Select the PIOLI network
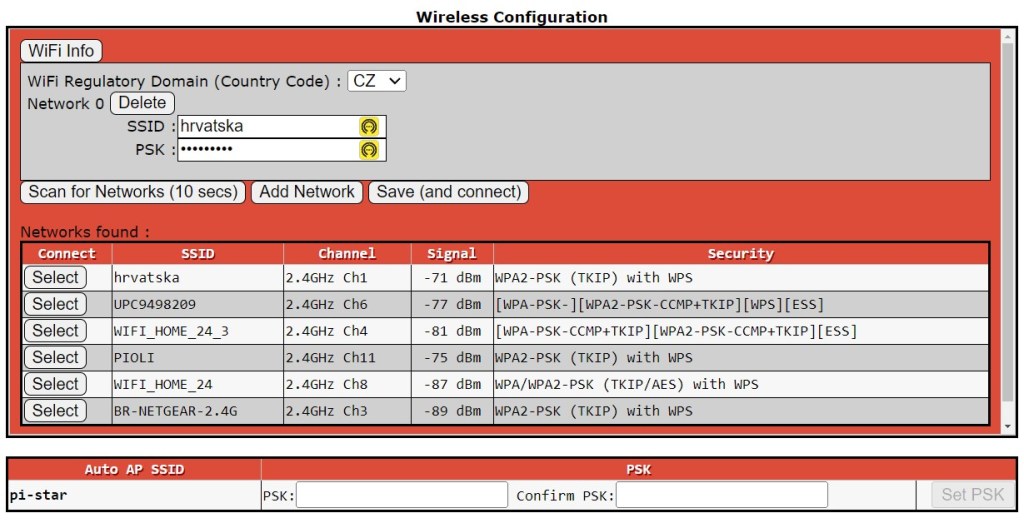The height and width of the screenshot is (528, 1024). 55,357
